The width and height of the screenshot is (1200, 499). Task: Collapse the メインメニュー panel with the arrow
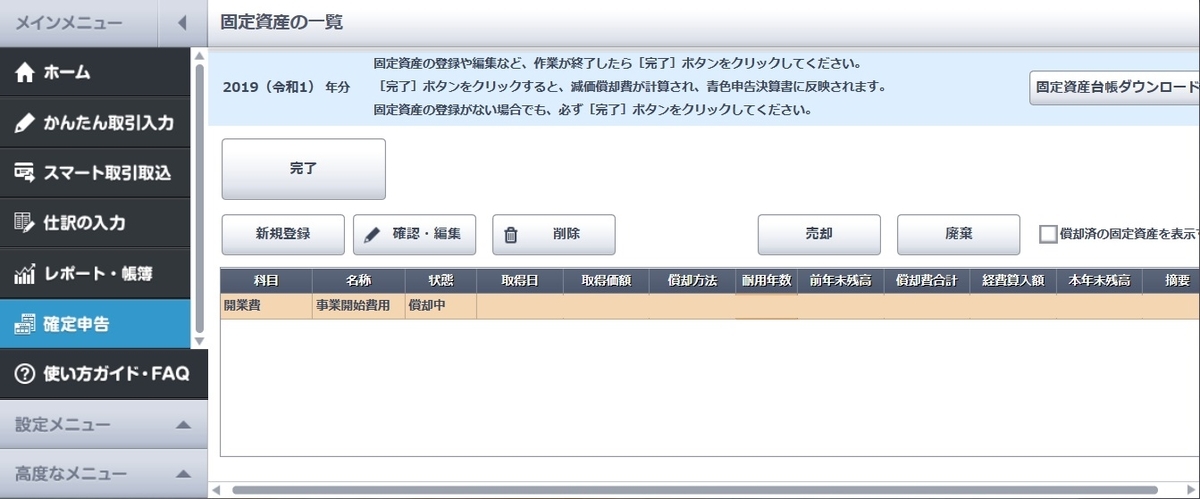(x=183, y=22)
